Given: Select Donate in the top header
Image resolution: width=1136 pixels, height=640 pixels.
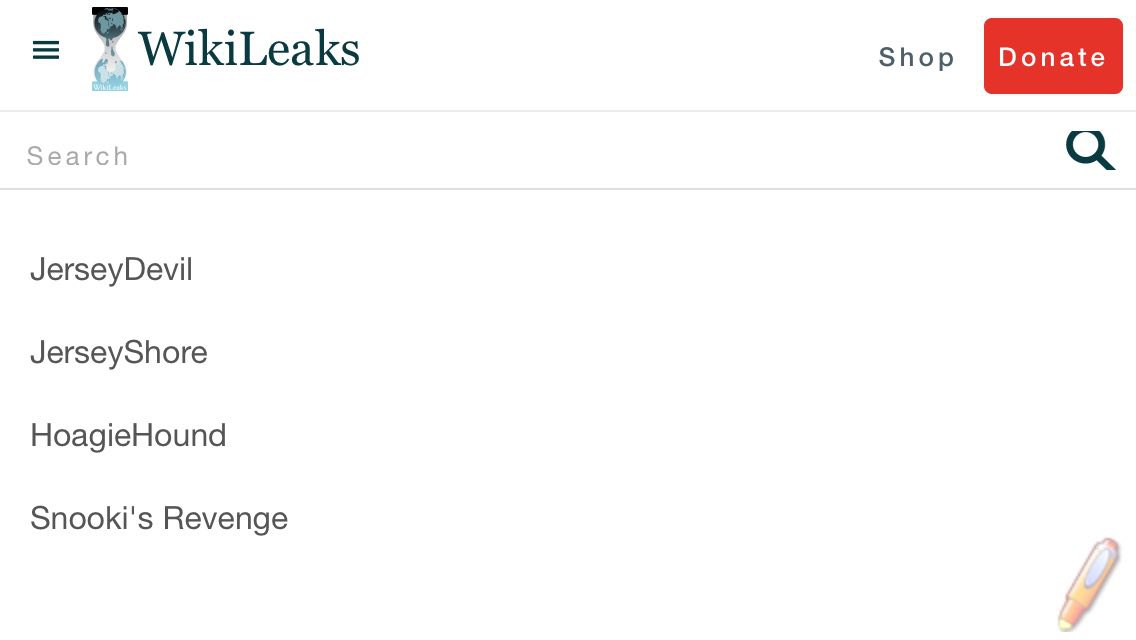Looking at the screenshot, I should pos(1053,56).
